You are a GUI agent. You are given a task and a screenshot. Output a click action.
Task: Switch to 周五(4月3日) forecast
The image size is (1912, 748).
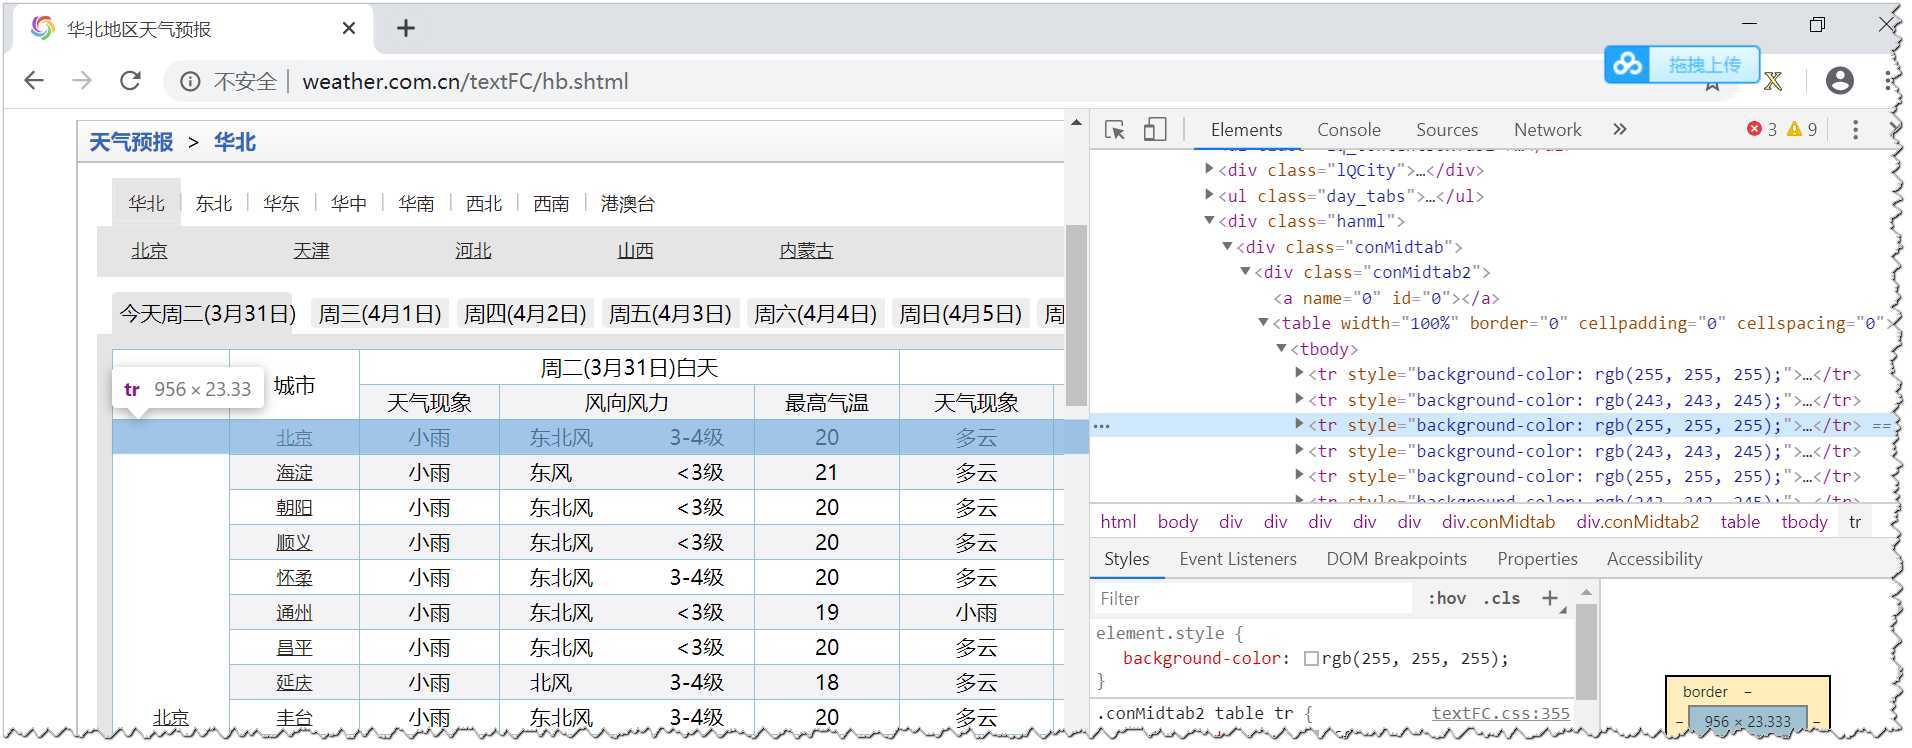coord(670,314)
